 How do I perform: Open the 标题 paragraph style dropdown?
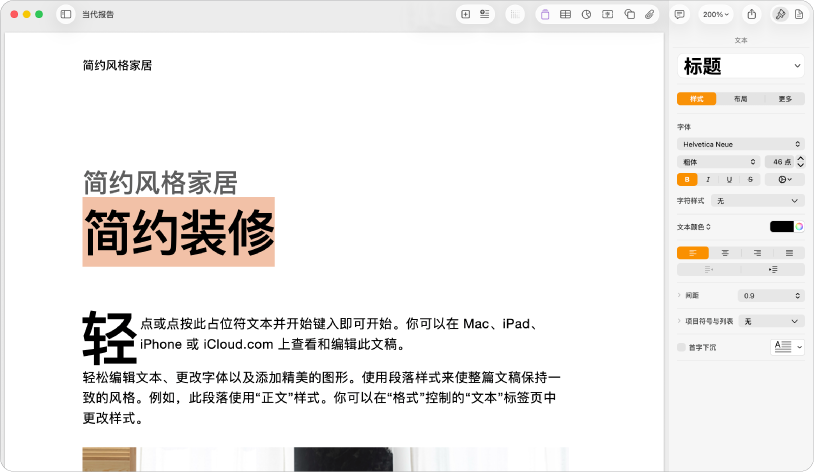point(741,66)
